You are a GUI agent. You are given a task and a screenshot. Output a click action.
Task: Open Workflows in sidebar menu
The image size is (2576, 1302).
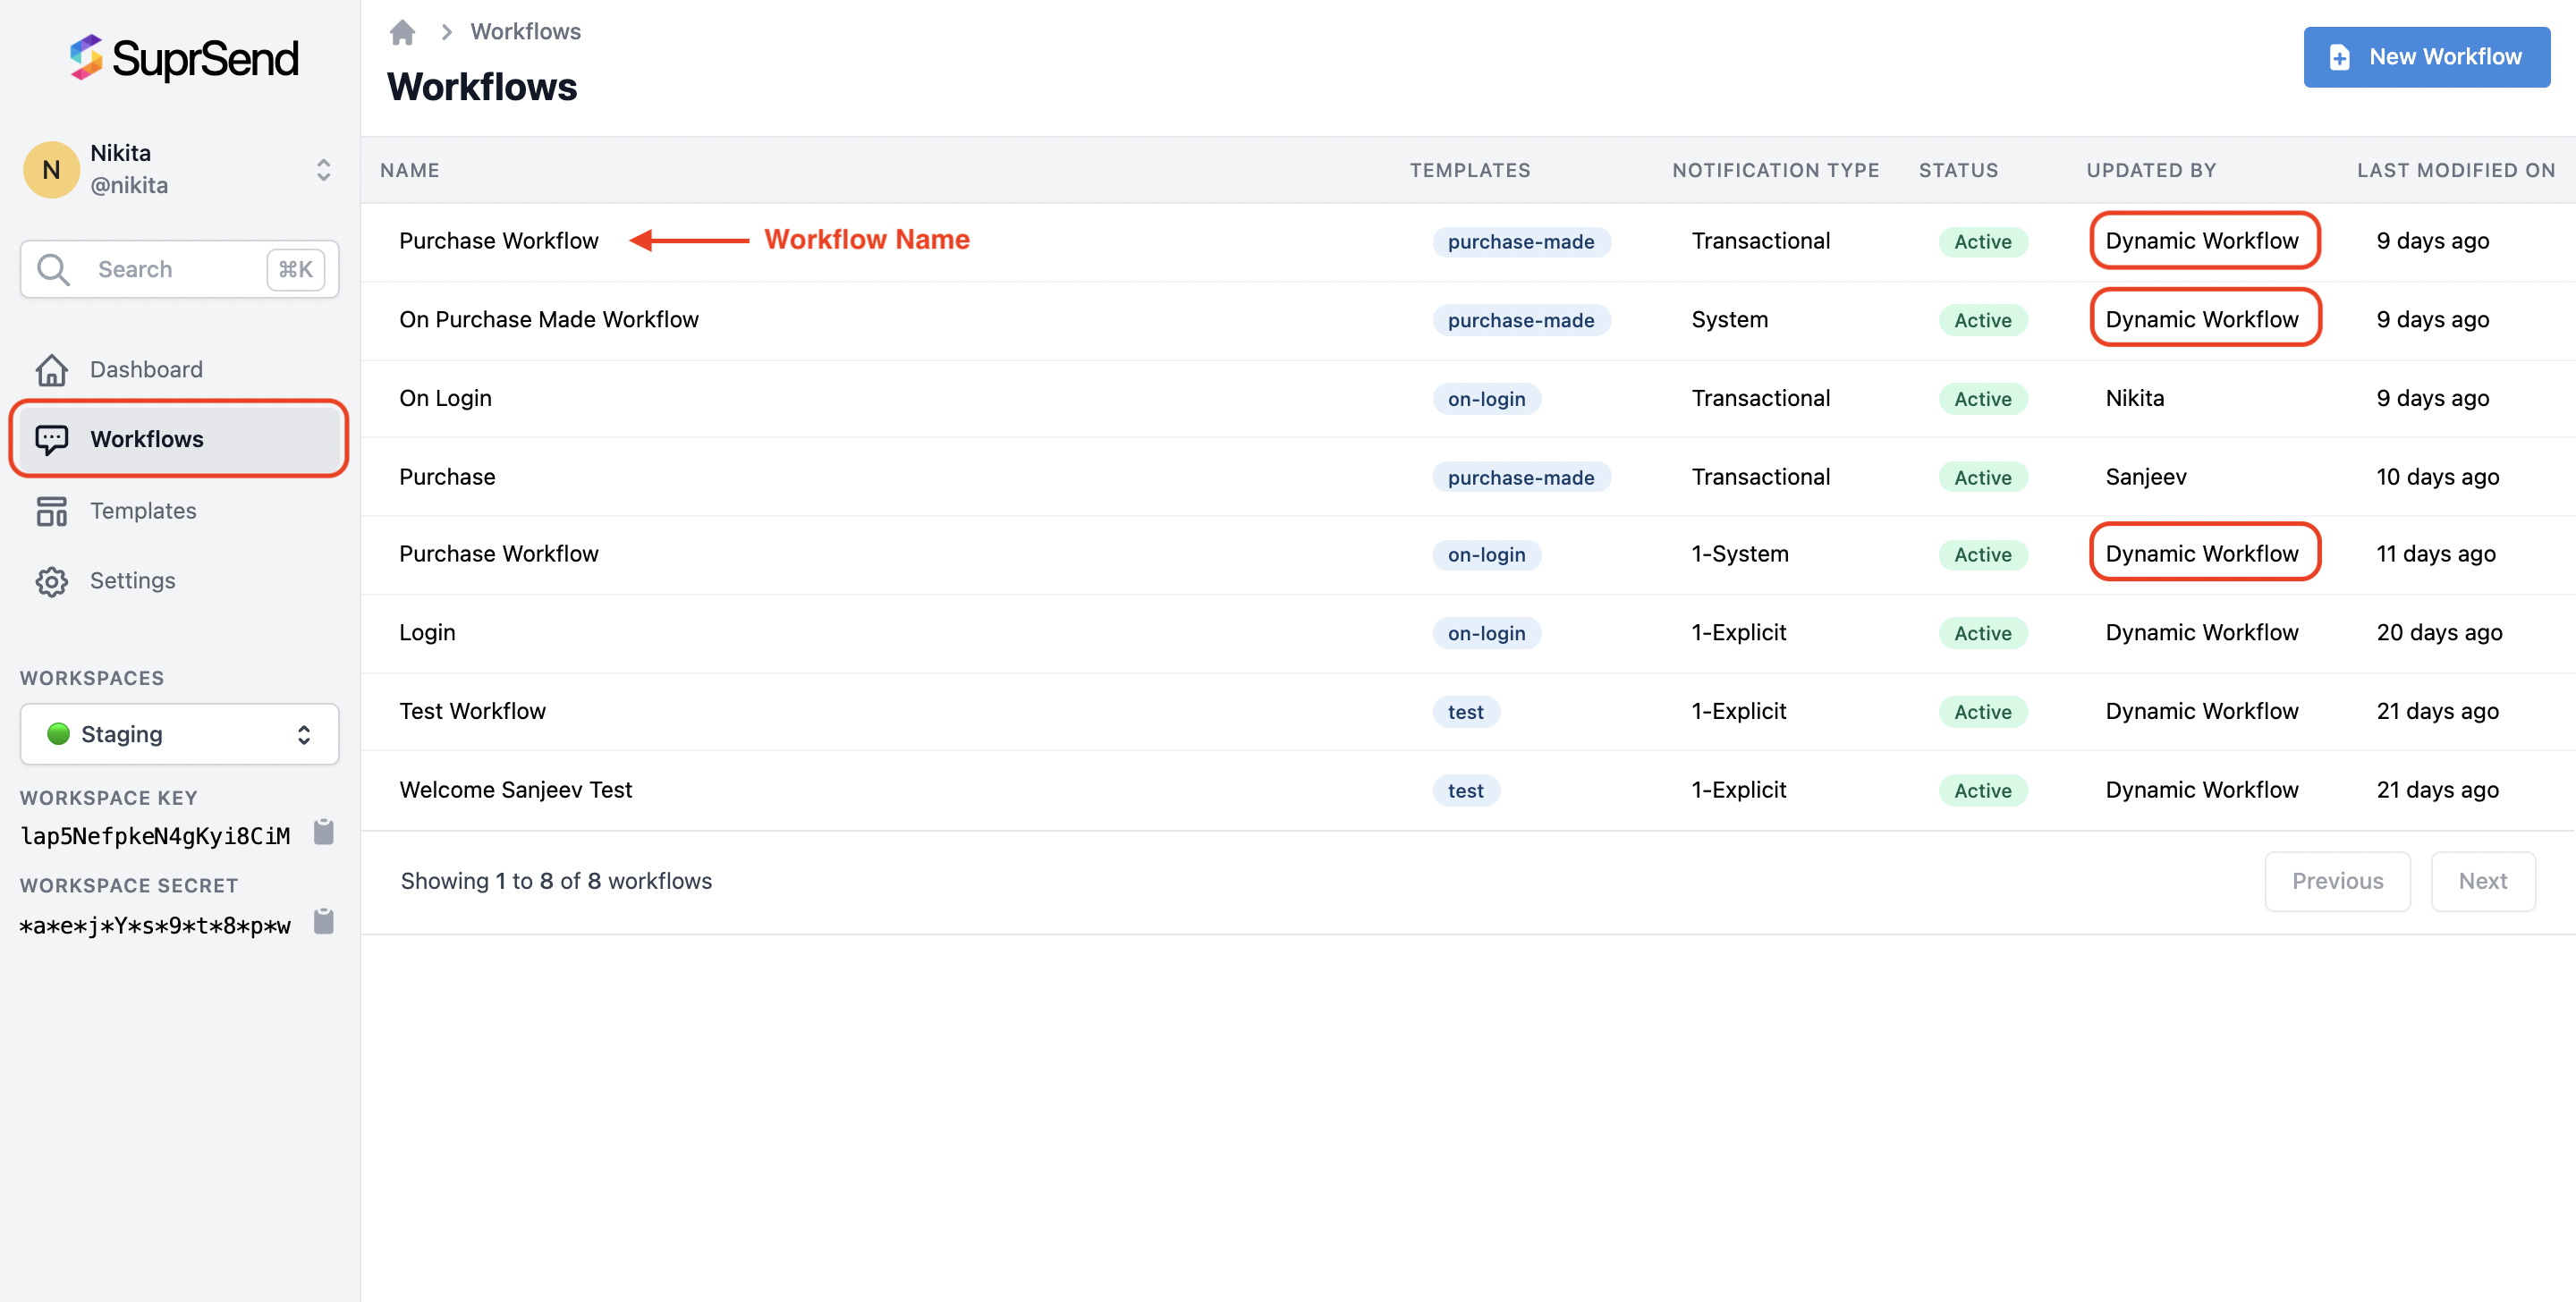click(x=146, y=439)
